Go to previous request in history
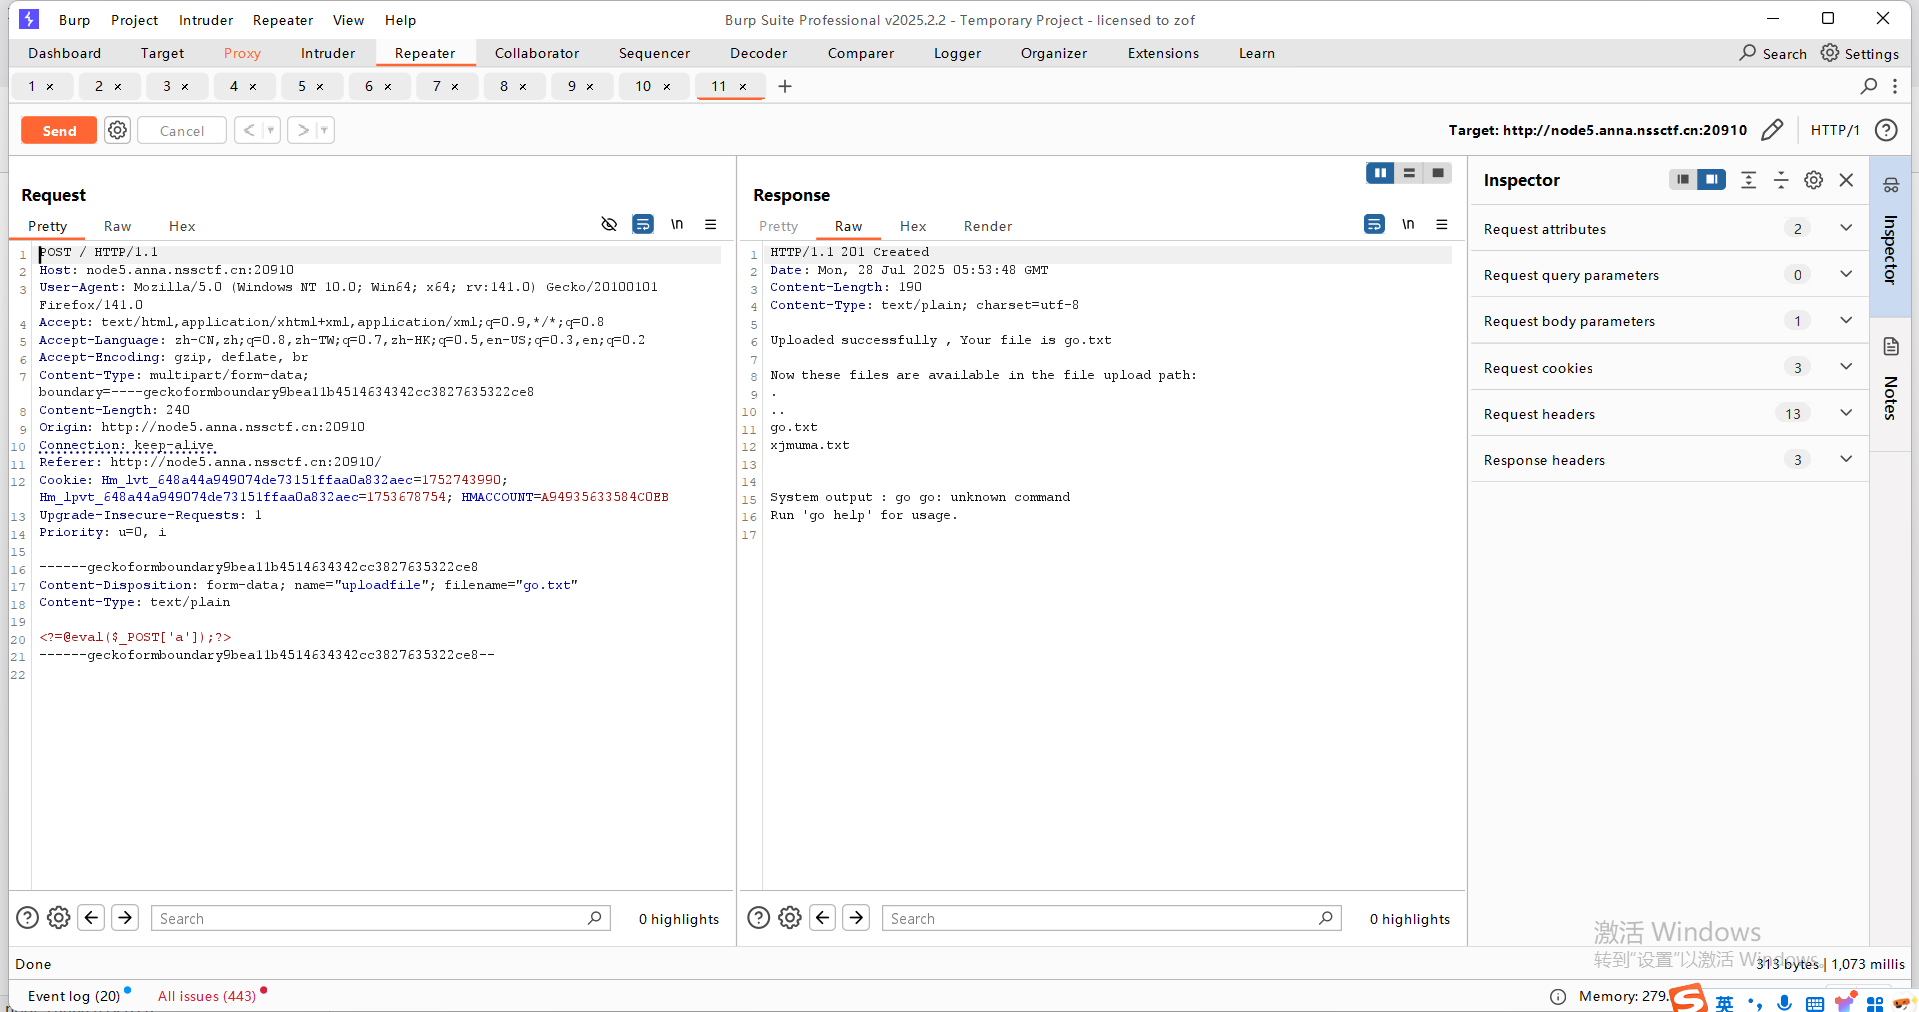Viewport: 1919px width, 1012px height. pyautogui.click(x=248, y=131)
